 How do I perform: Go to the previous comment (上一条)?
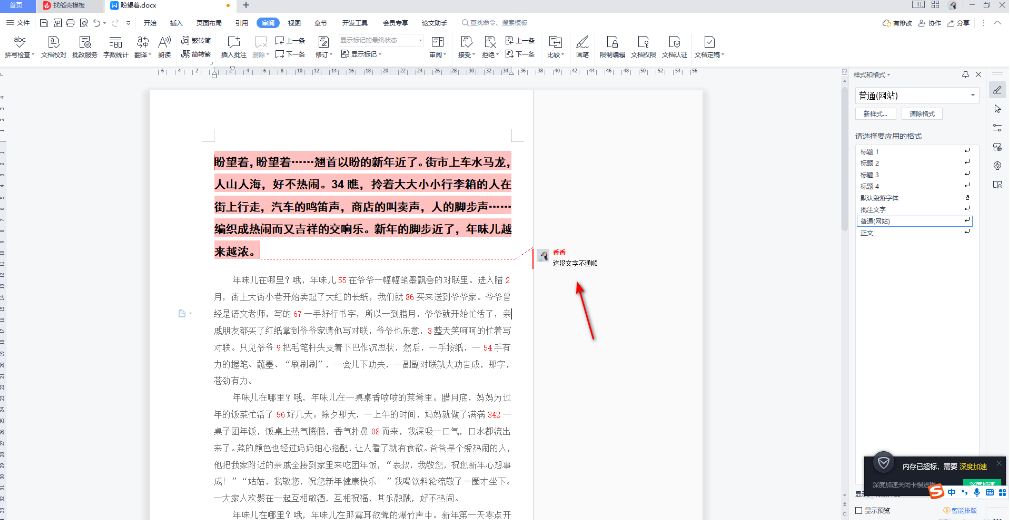pos(290,40)
